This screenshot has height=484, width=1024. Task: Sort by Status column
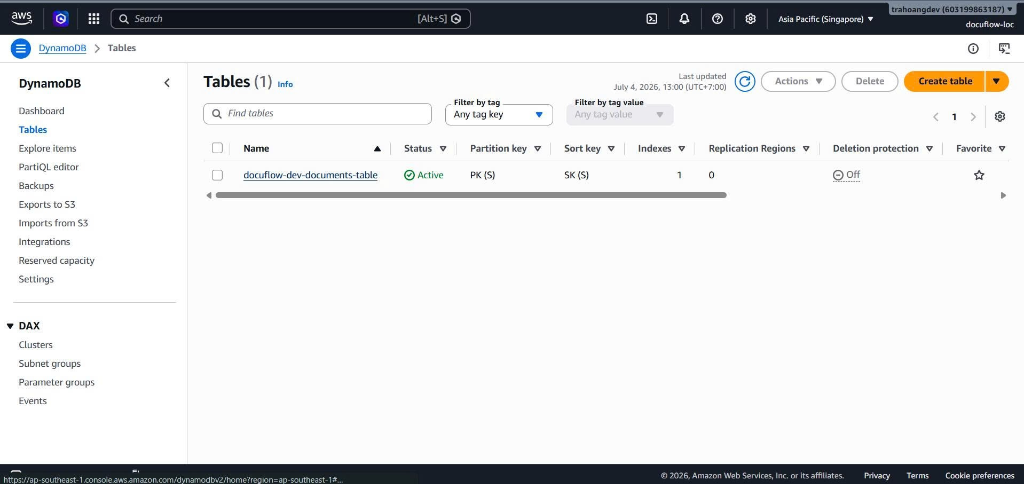(x=424, y=148)
